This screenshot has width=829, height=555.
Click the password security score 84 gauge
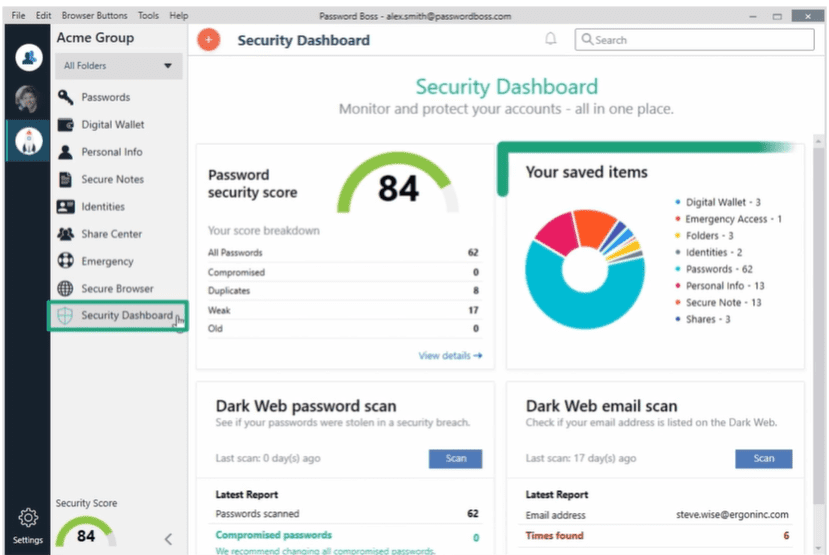coord(398,184)
